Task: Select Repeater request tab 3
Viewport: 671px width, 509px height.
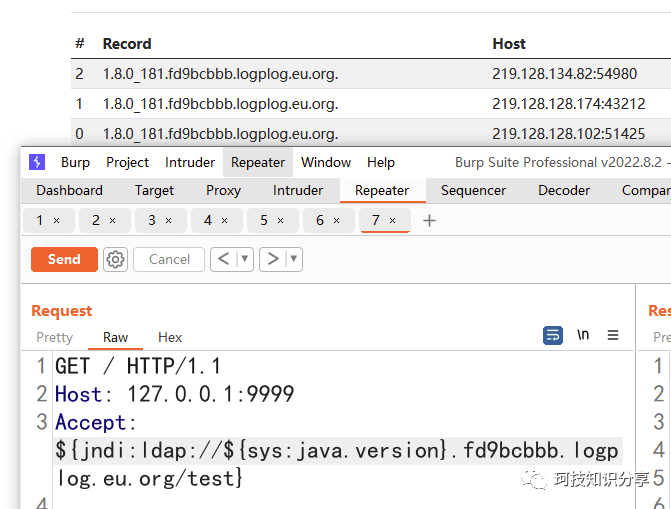Action: 151,220
